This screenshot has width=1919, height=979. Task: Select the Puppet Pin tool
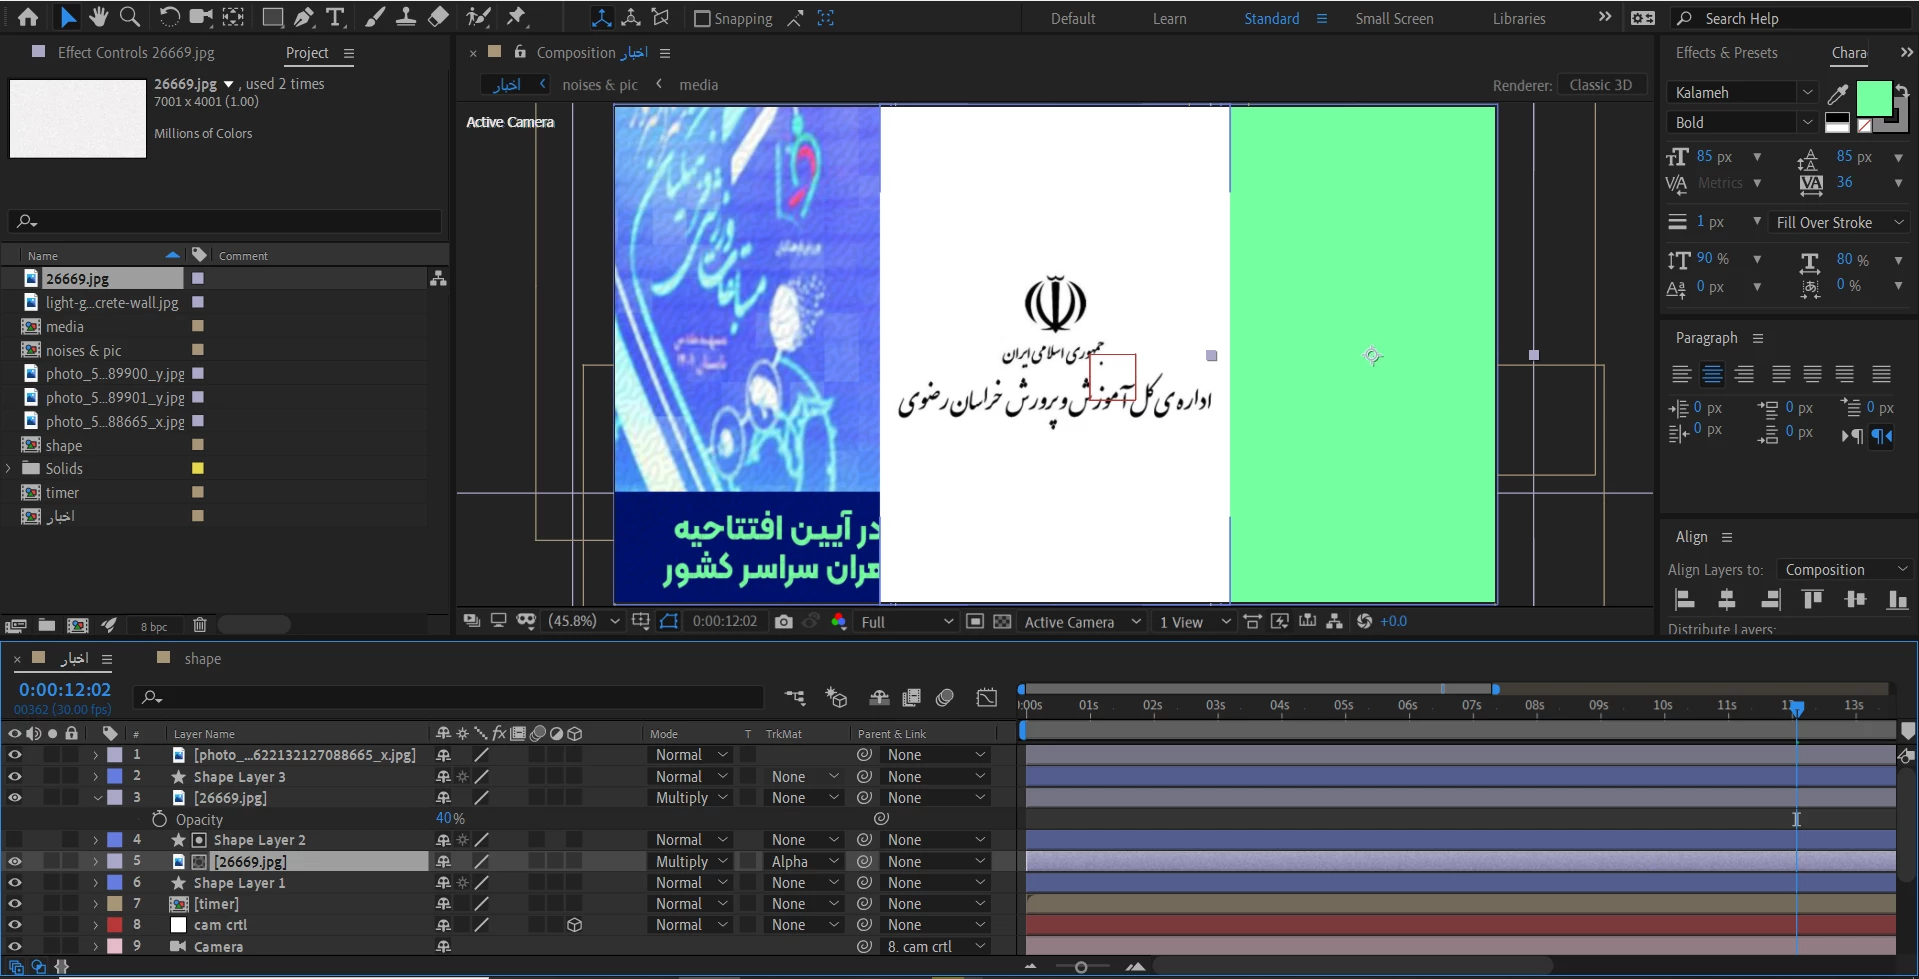click(x=516, y=17)
